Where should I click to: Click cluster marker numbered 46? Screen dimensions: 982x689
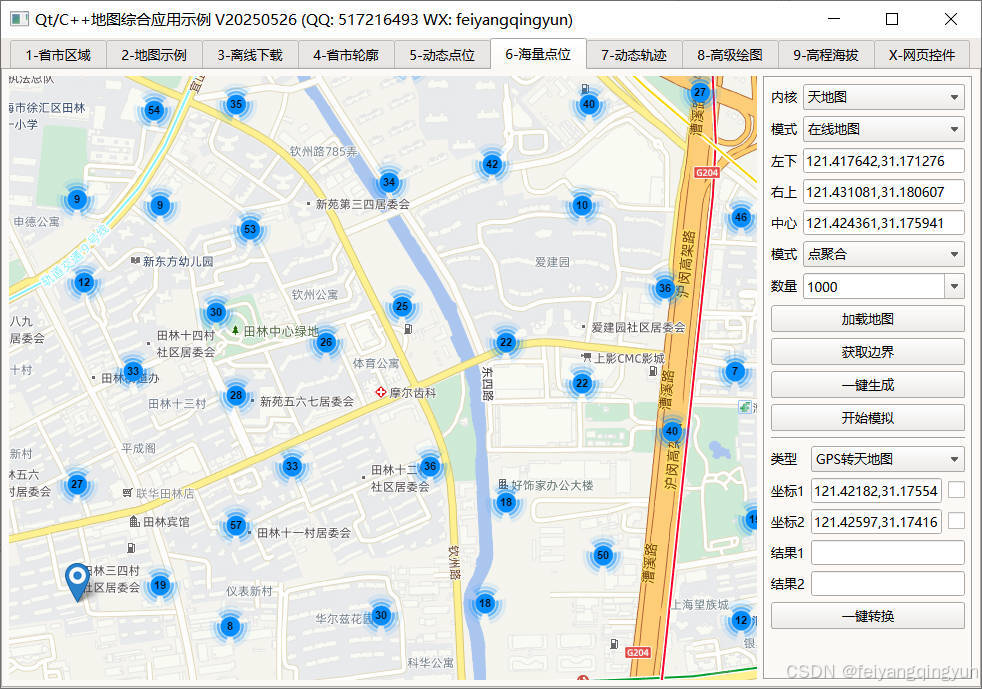click(x=741, y=217)
